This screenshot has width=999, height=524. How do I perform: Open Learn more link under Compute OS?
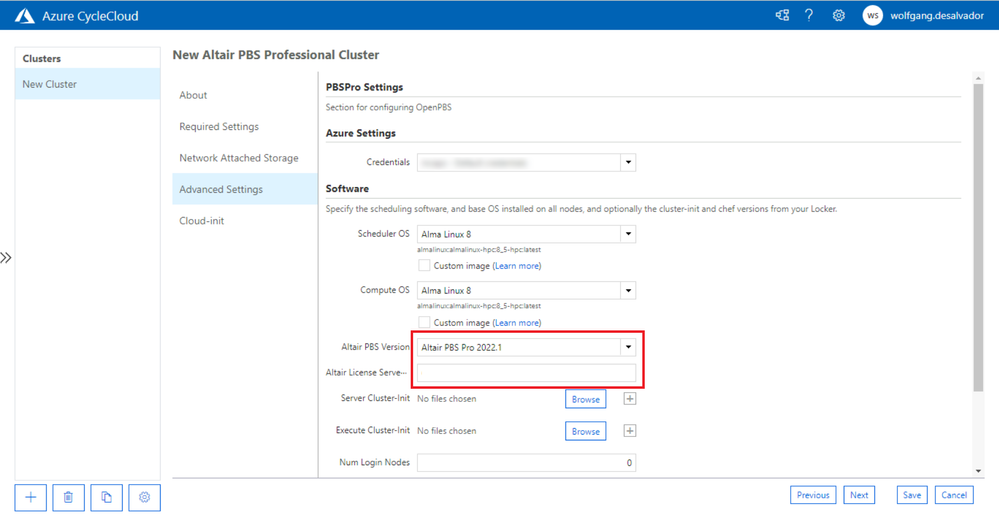tap(517, 323)
